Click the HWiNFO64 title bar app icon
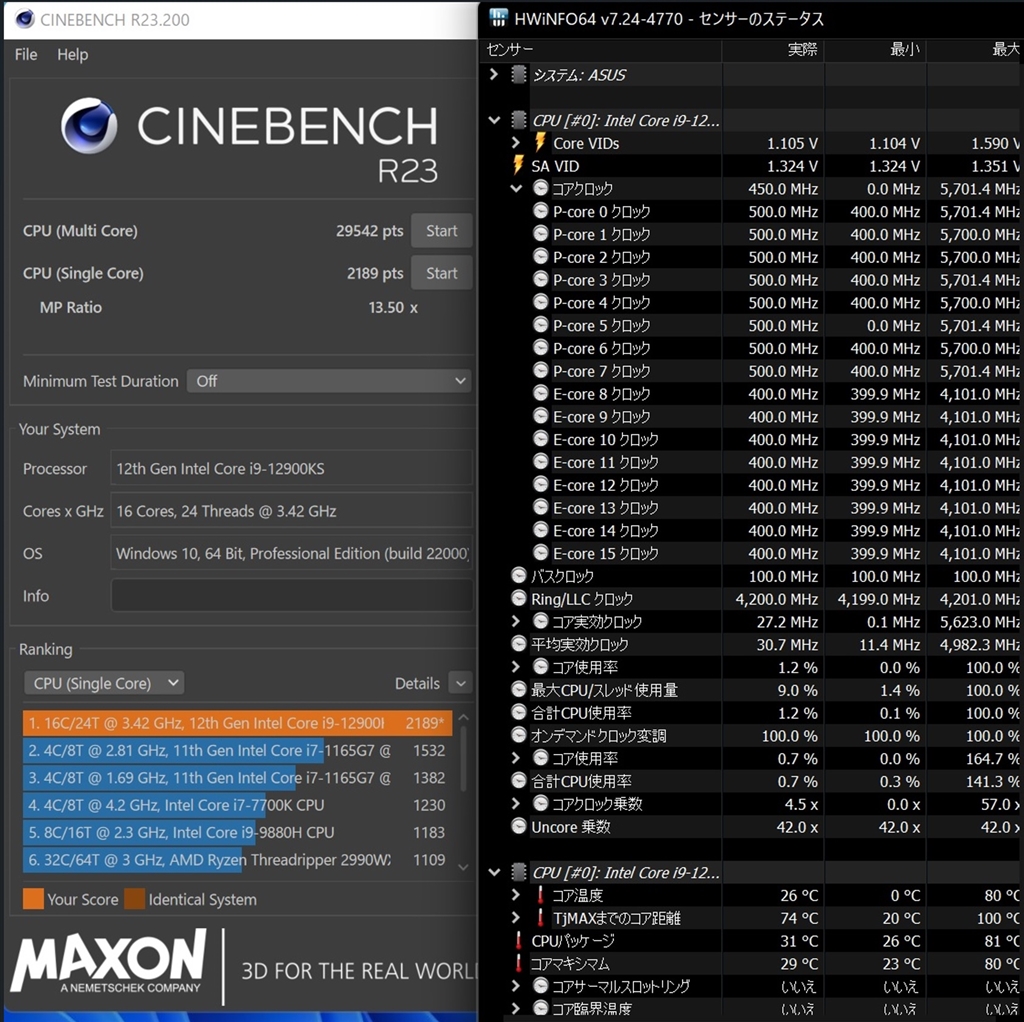Image resolution: width=1024 pixels, height=1022 pixels. pyautogui.click(x=498, y=18)
